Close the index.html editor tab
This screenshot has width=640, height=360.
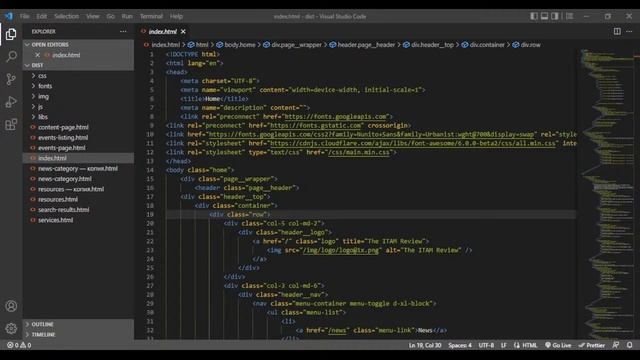click(183, 31)
